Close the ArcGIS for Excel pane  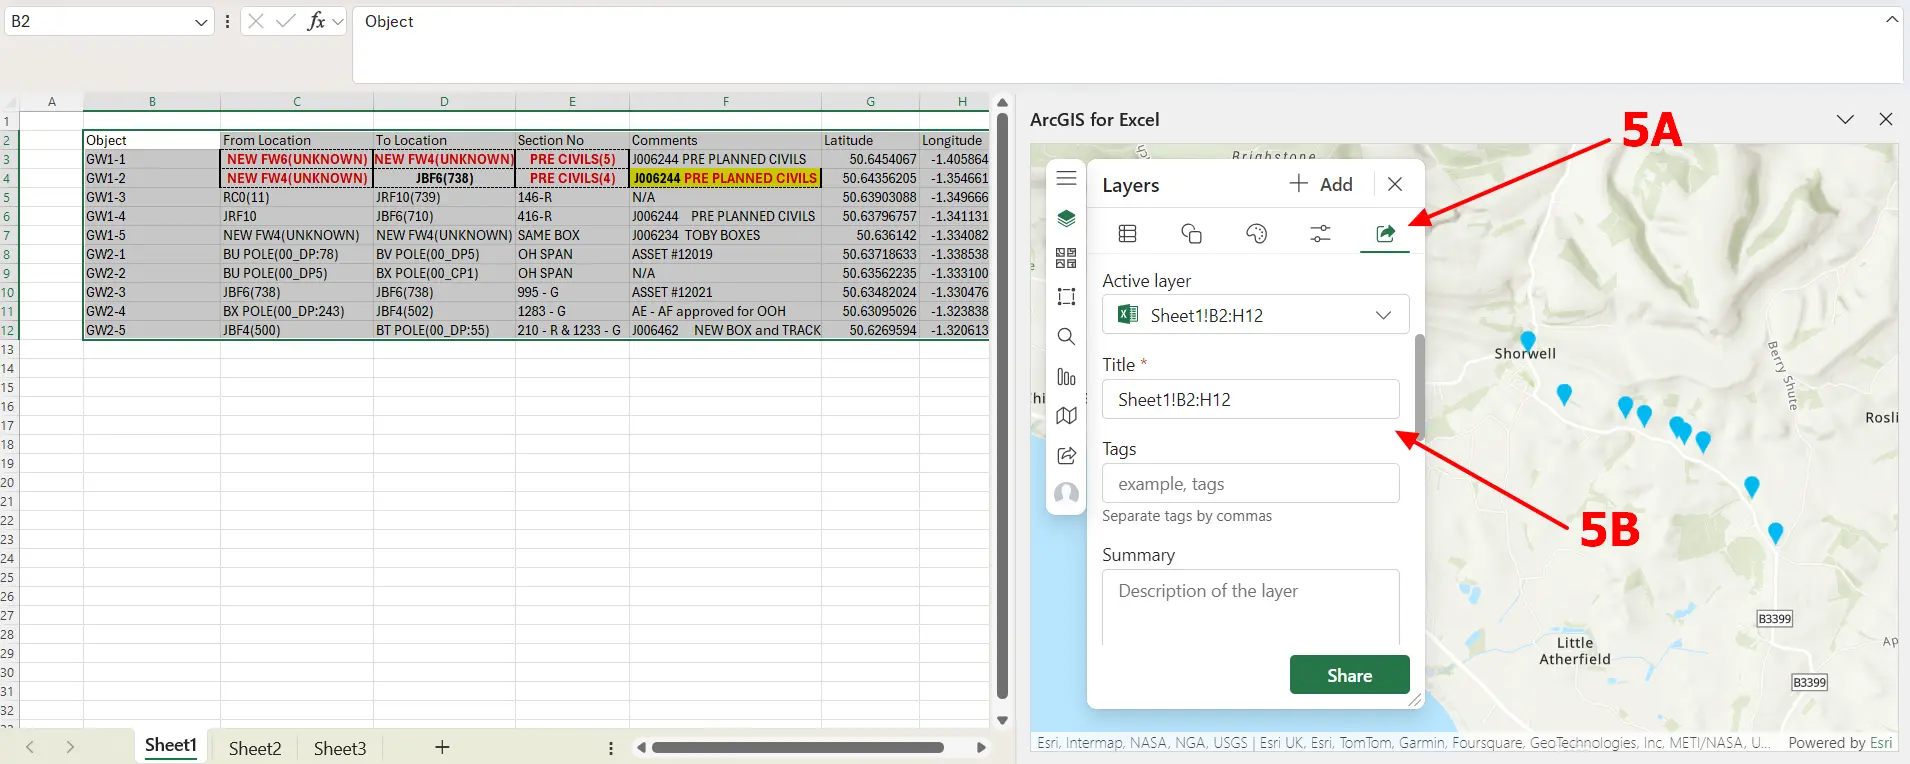tap(1886, 119)
